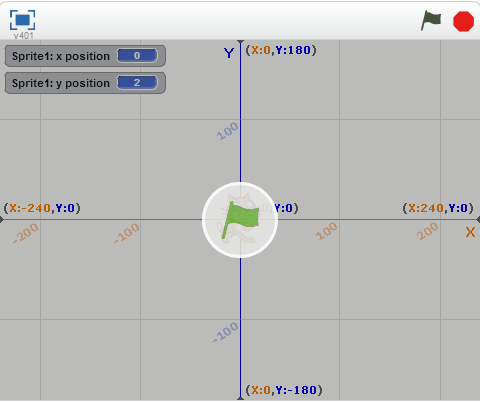The width and height of the screenshot is (480, 402).
Task: Click the orange -100 marker on X axis
Action: click(x=127, y=233)
